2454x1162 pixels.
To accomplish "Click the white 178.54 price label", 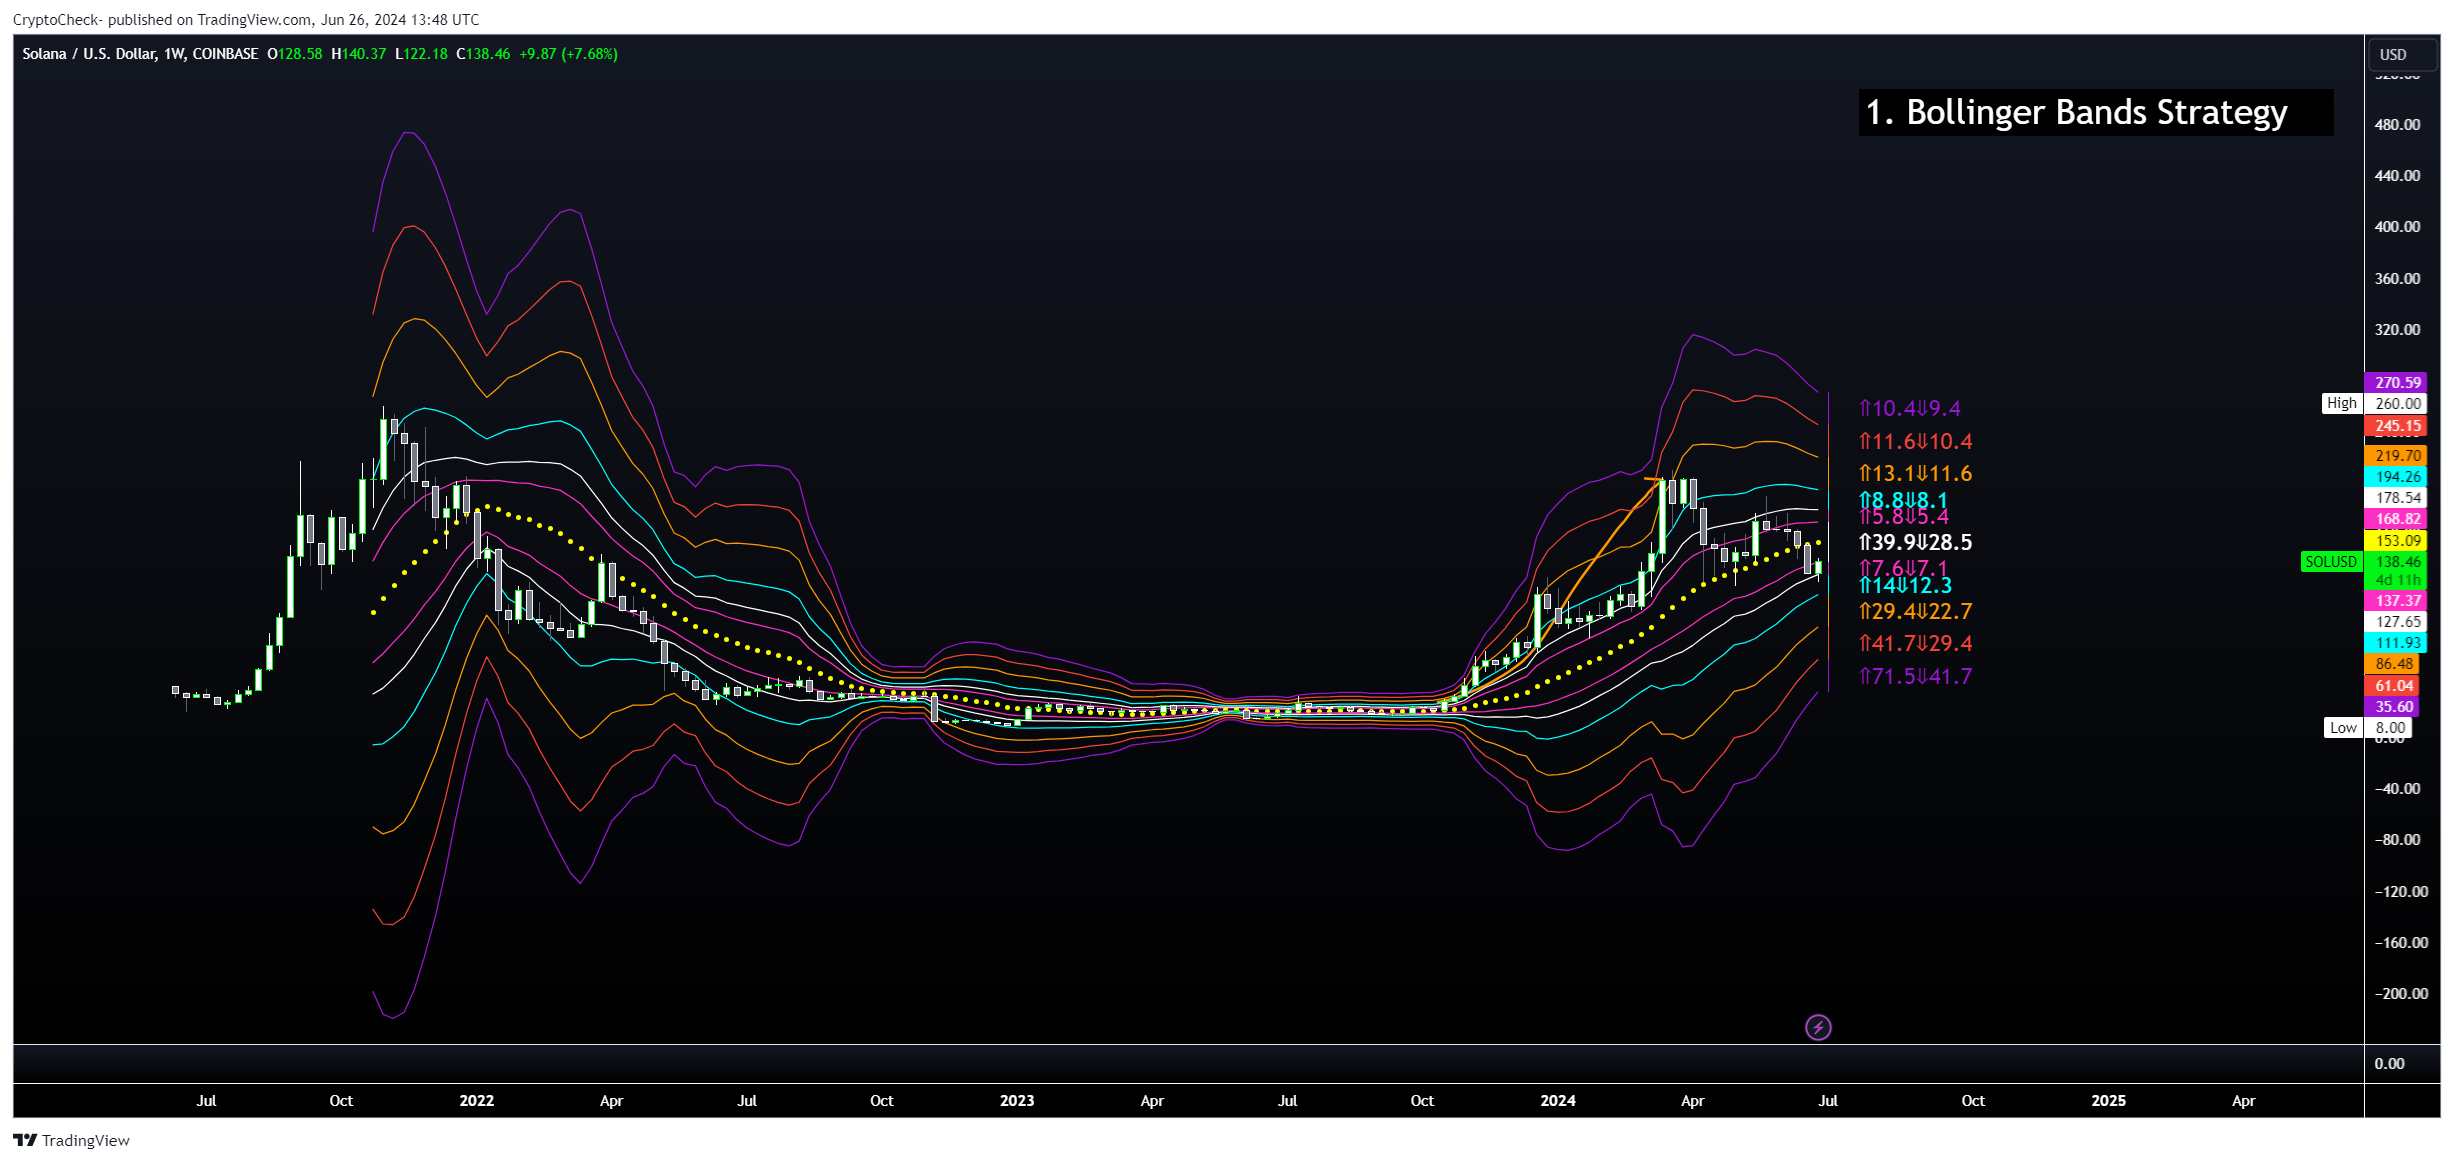I will [x=2397, y=498].
